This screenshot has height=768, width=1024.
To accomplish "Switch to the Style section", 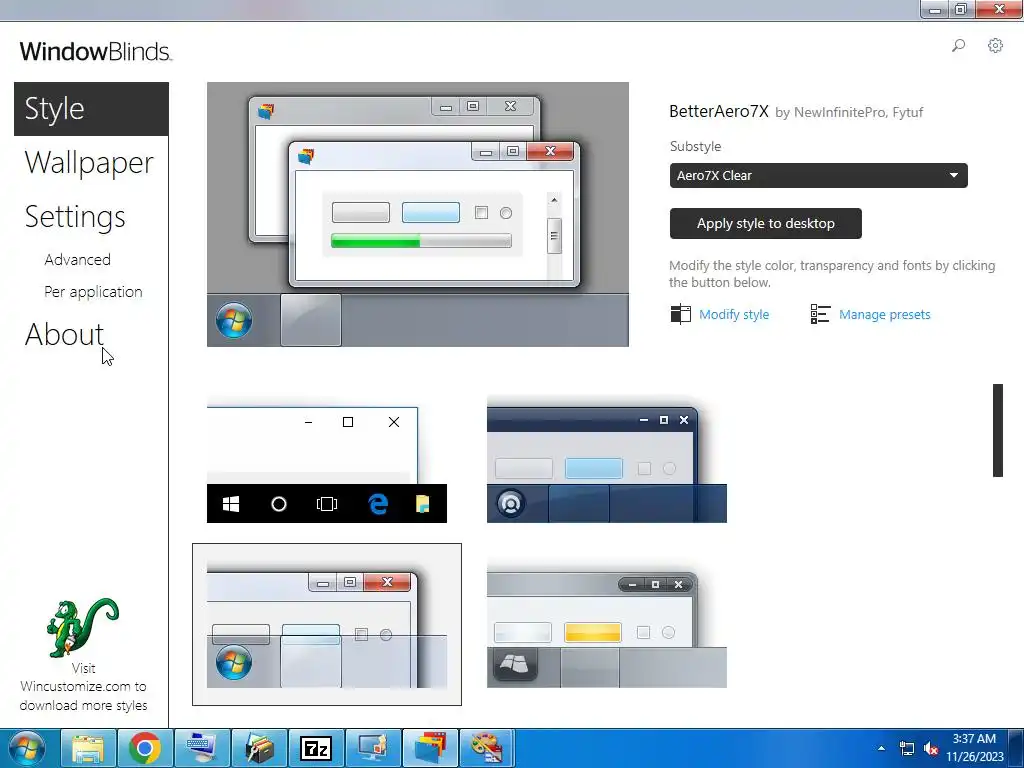I will click(91, 108).
